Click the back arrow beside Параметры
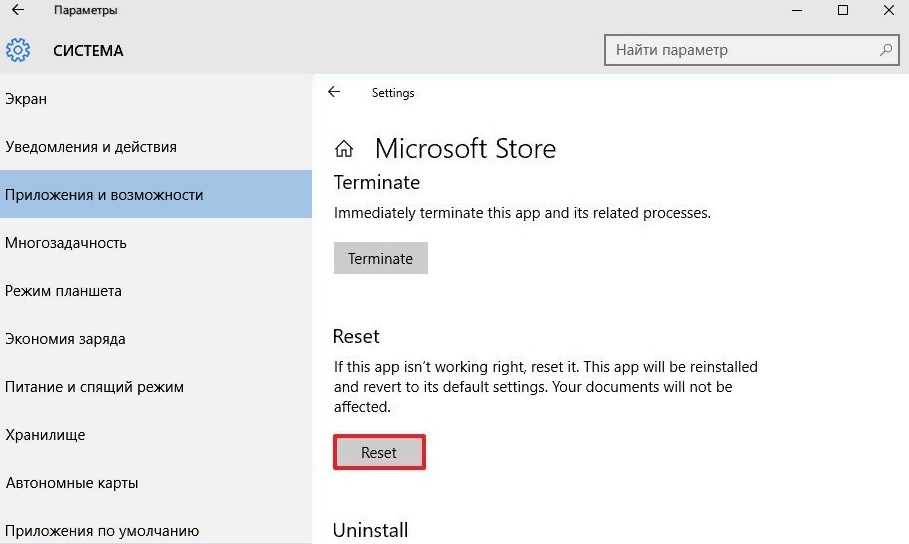This screenshot has height=544, width=909. (x=18, y=10)
